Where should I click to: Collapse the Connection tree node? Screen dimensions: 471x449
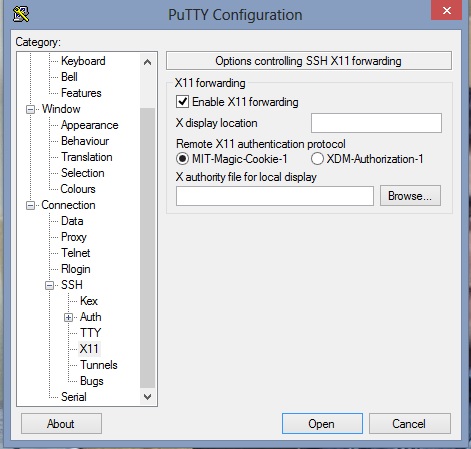30,205
